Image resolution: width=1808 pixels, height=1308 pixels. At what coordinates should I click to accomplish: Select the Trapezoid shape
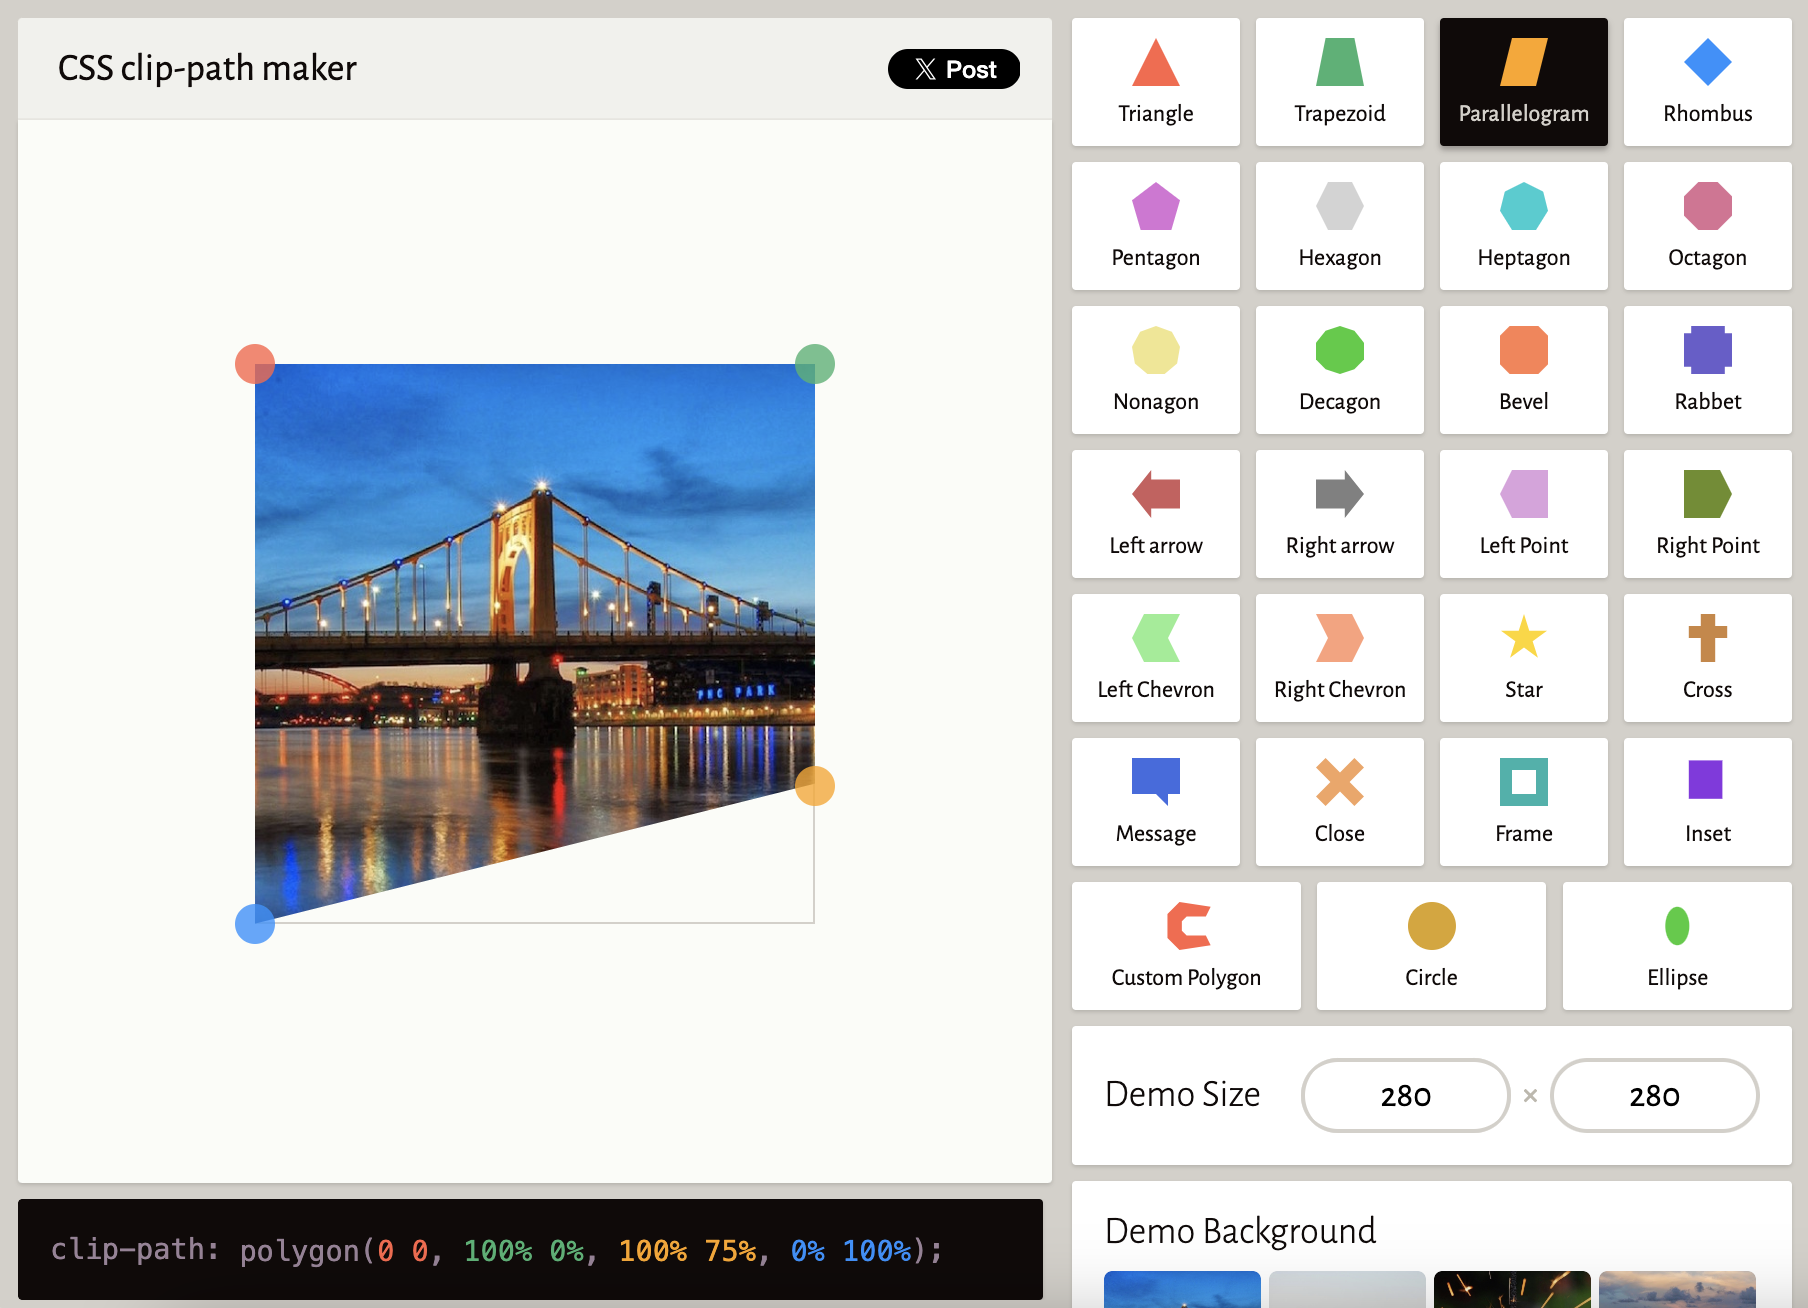[x=1339, y=82]
